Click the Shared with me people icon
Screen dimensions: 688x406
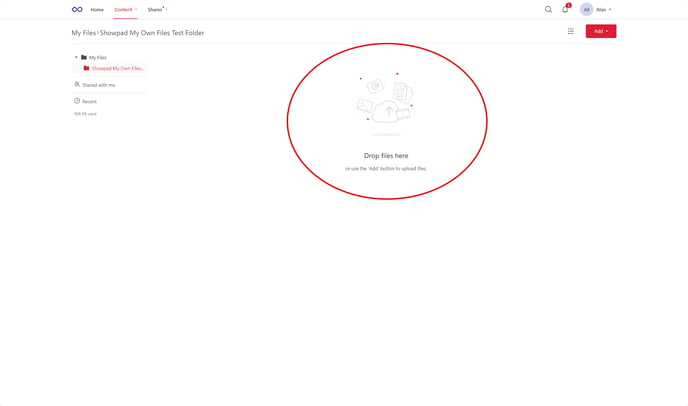77,85
